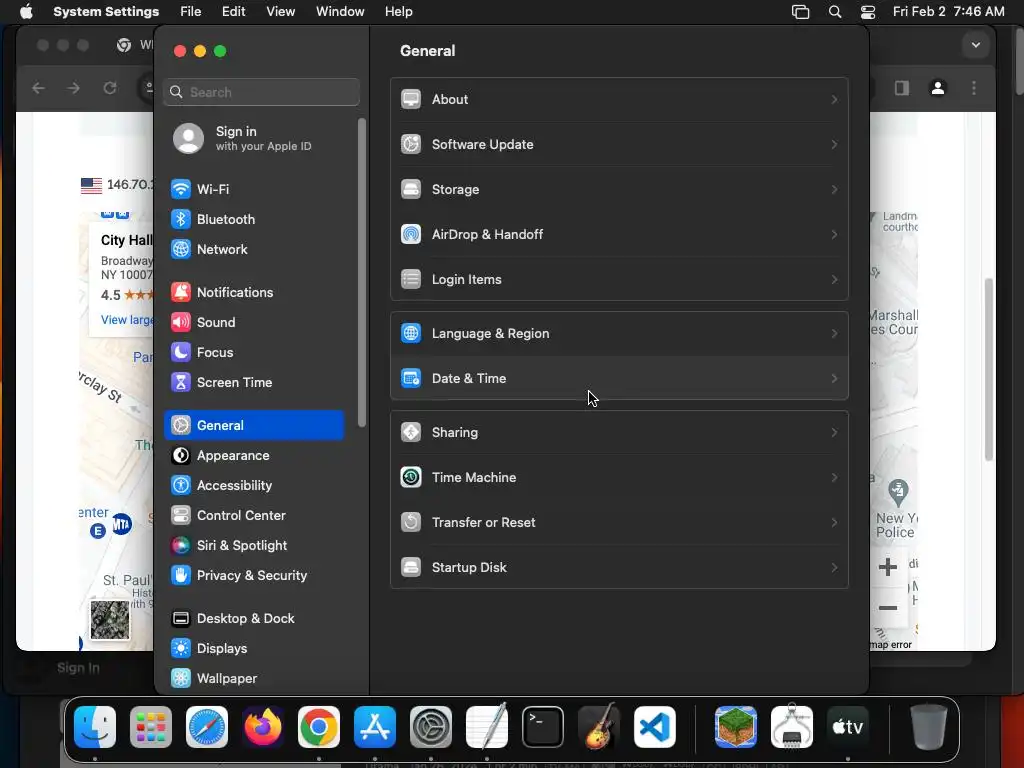Select the Date & Time calendar icon
This screenshot has height=768, width=1024.
[x=411, y=379]
